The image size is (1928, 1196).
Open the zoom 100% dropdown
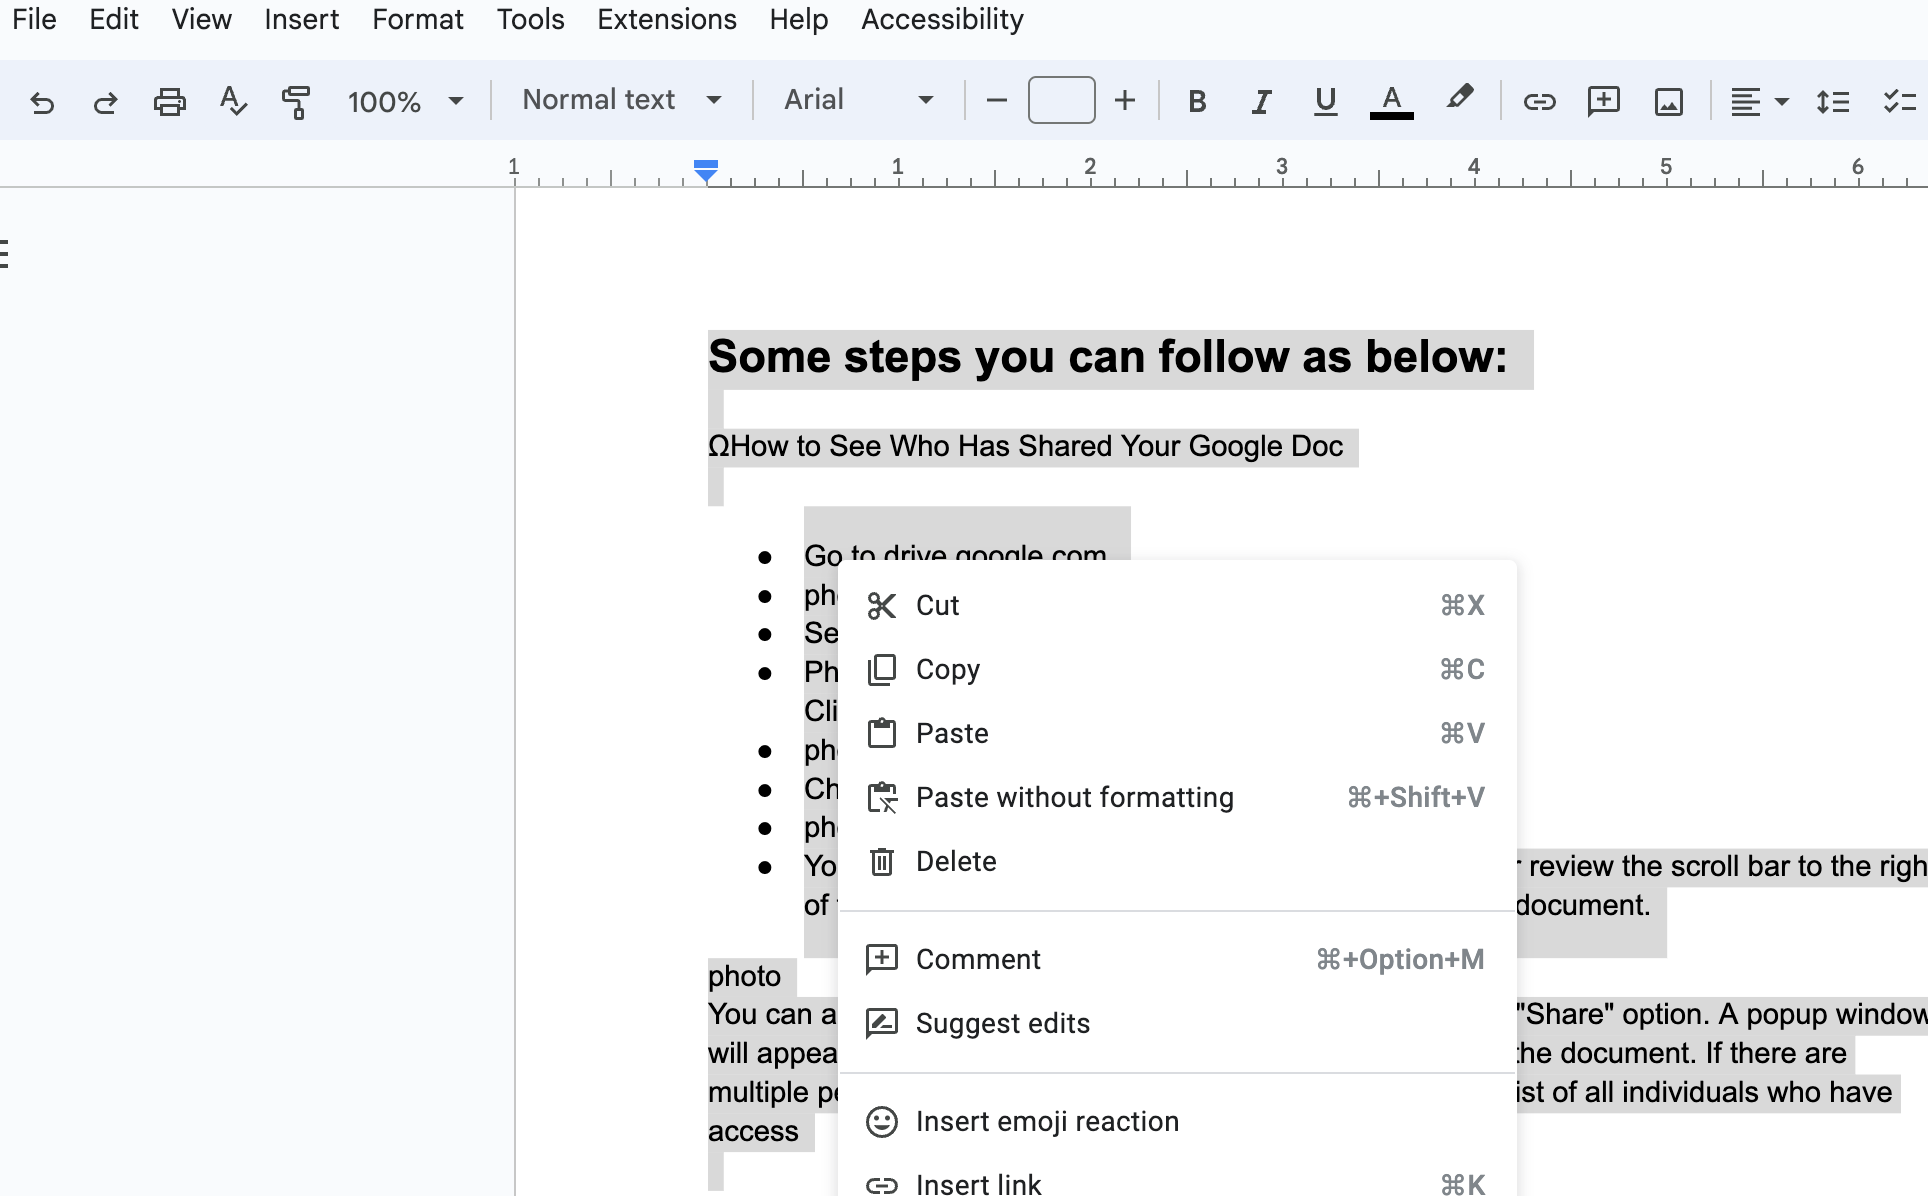click(405, 101)
